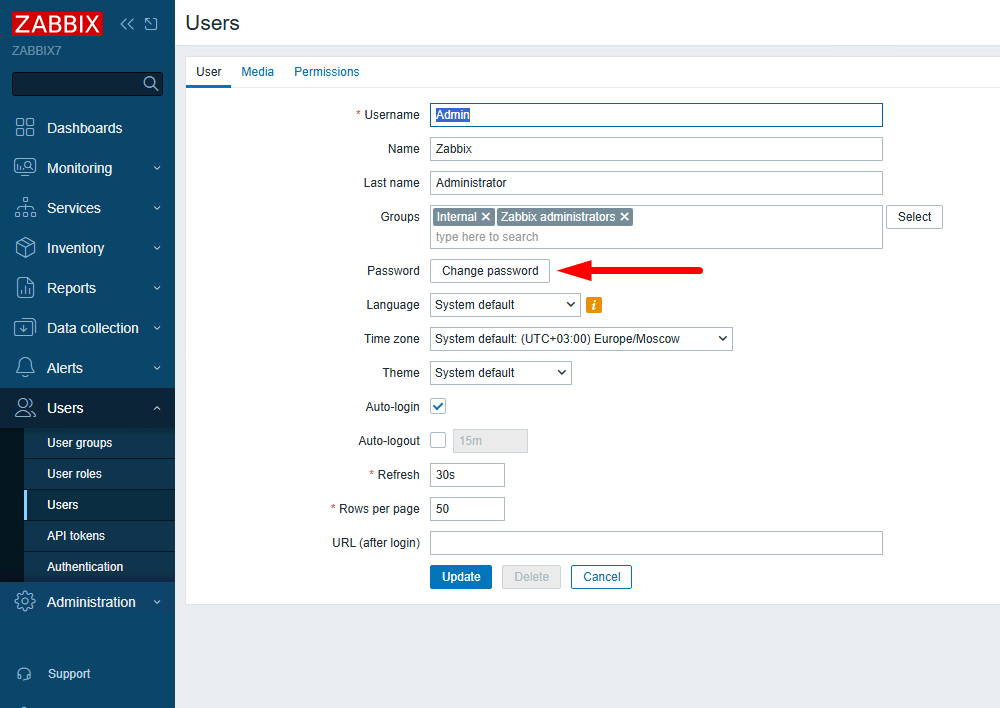
Task: Click the Administration gear icon
Action: (25, 601)
